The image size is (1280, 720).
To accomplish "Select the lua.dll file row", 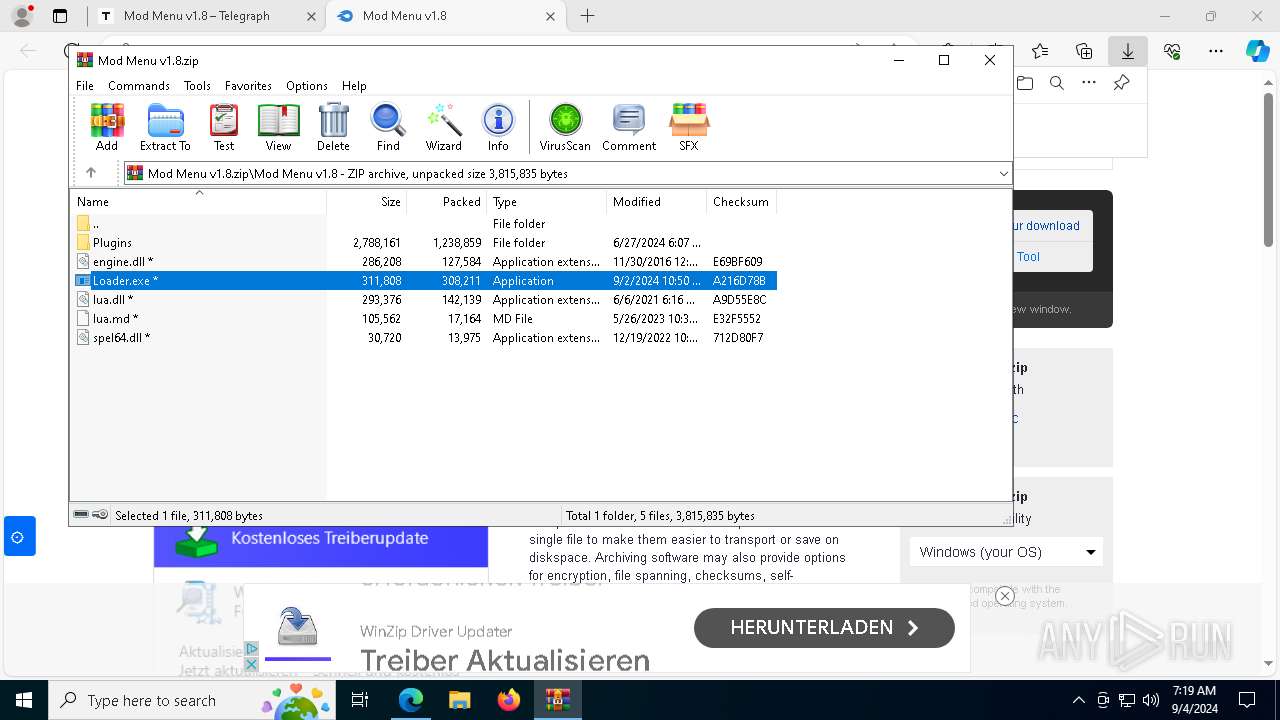I will point(424,300).
